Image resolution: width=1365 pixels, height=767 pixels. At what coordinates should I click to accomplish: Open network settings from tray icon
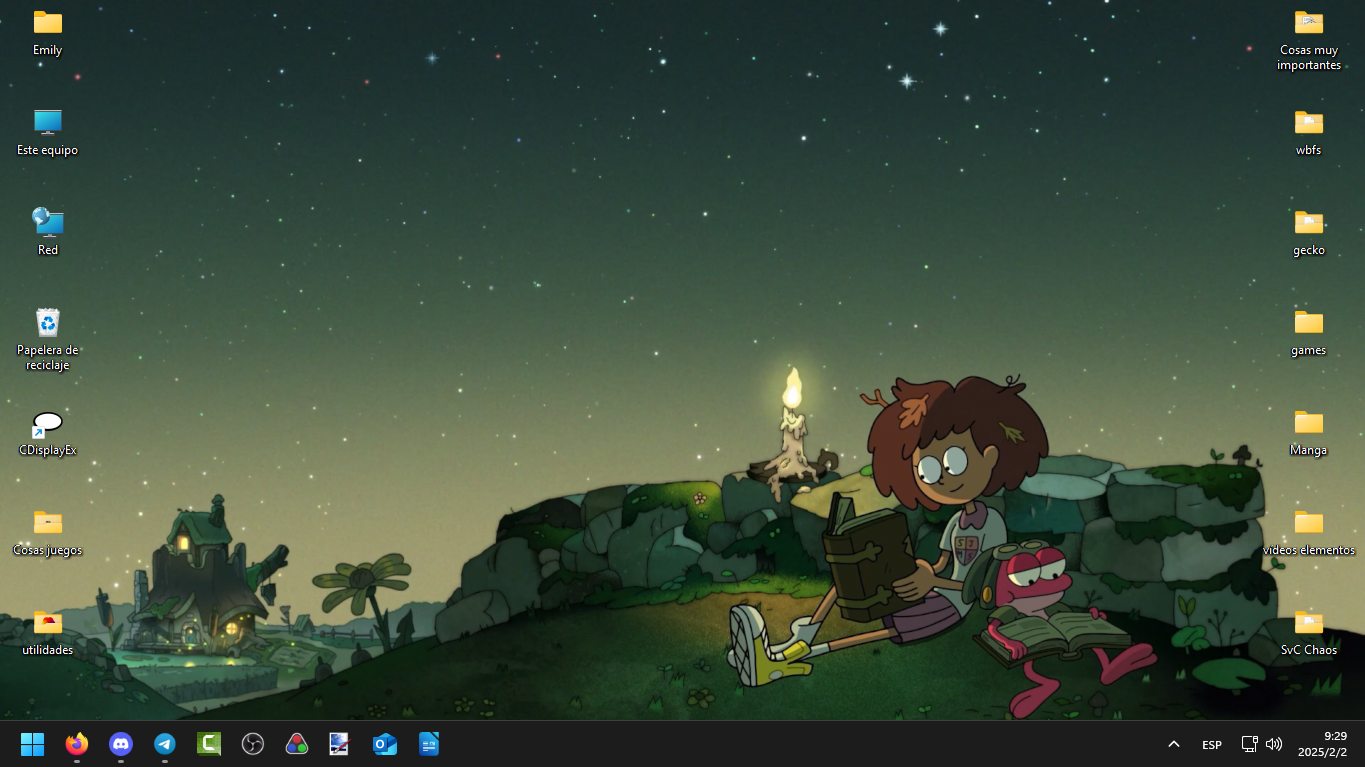(x=1249, y=744)
